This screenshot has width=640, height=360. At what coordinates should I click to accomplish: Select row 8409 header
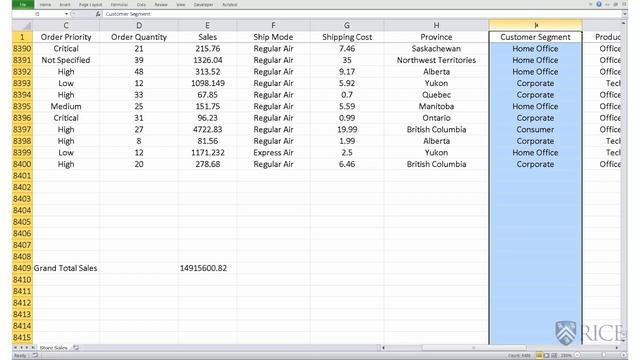pos(22,268)
